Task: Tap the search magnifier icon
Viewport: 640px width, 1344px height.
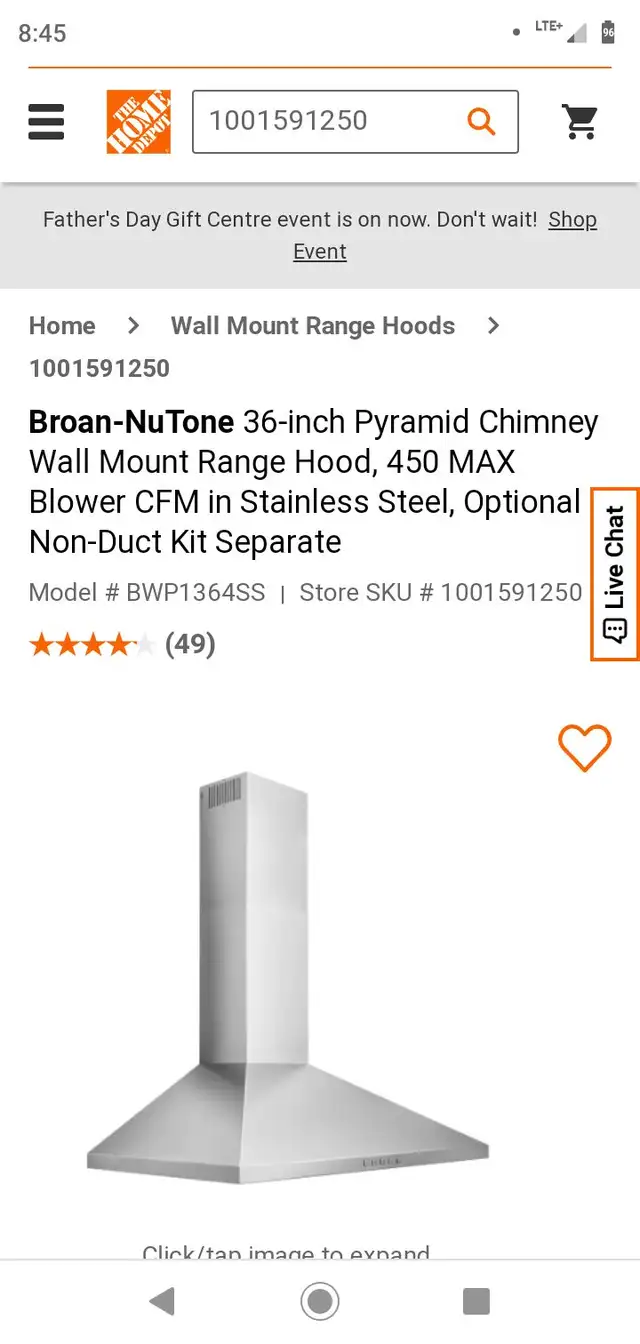Action: click(x=481, y=120)
